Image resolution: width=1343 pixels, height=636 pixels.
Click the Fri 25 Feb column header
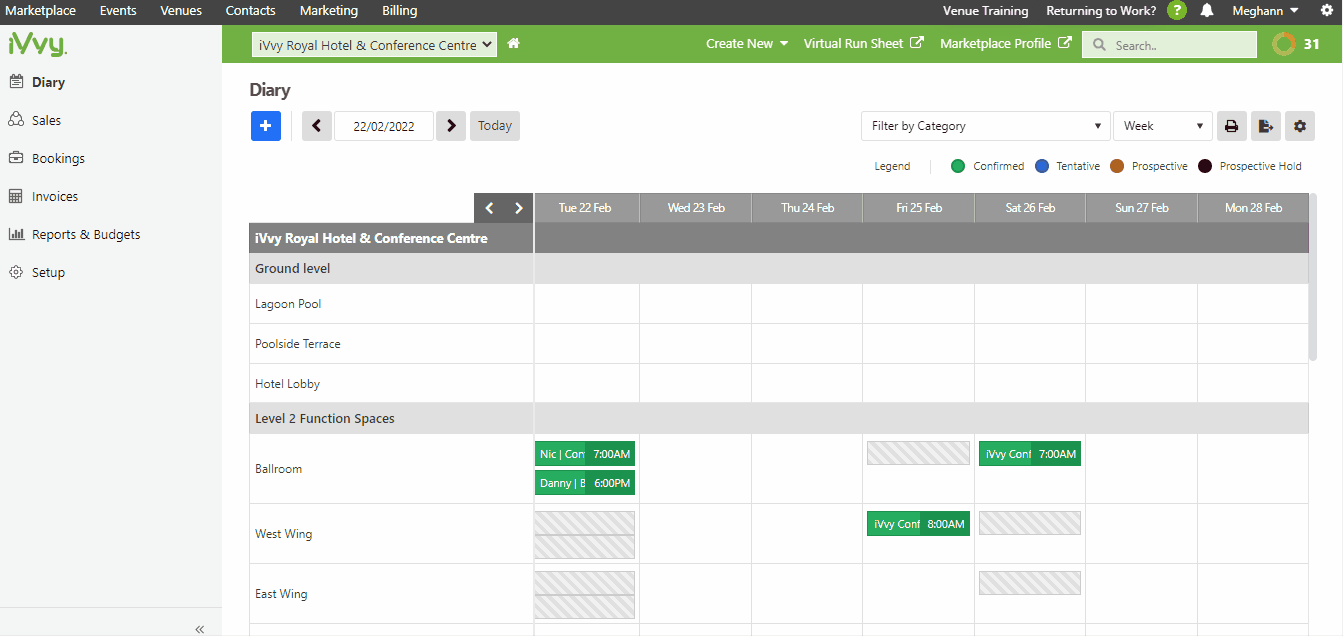click(x=919, y=208)
